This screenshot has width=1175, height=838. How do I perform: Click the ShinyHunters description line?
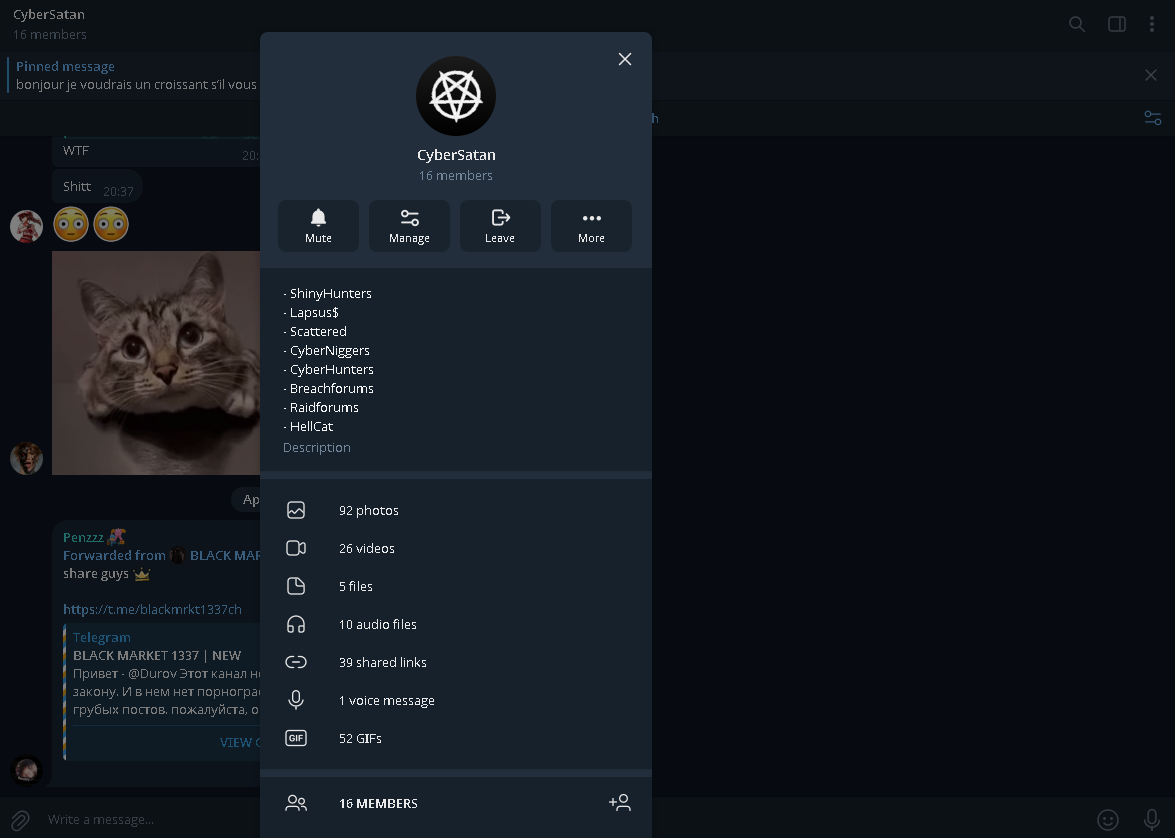pos(327,294)
